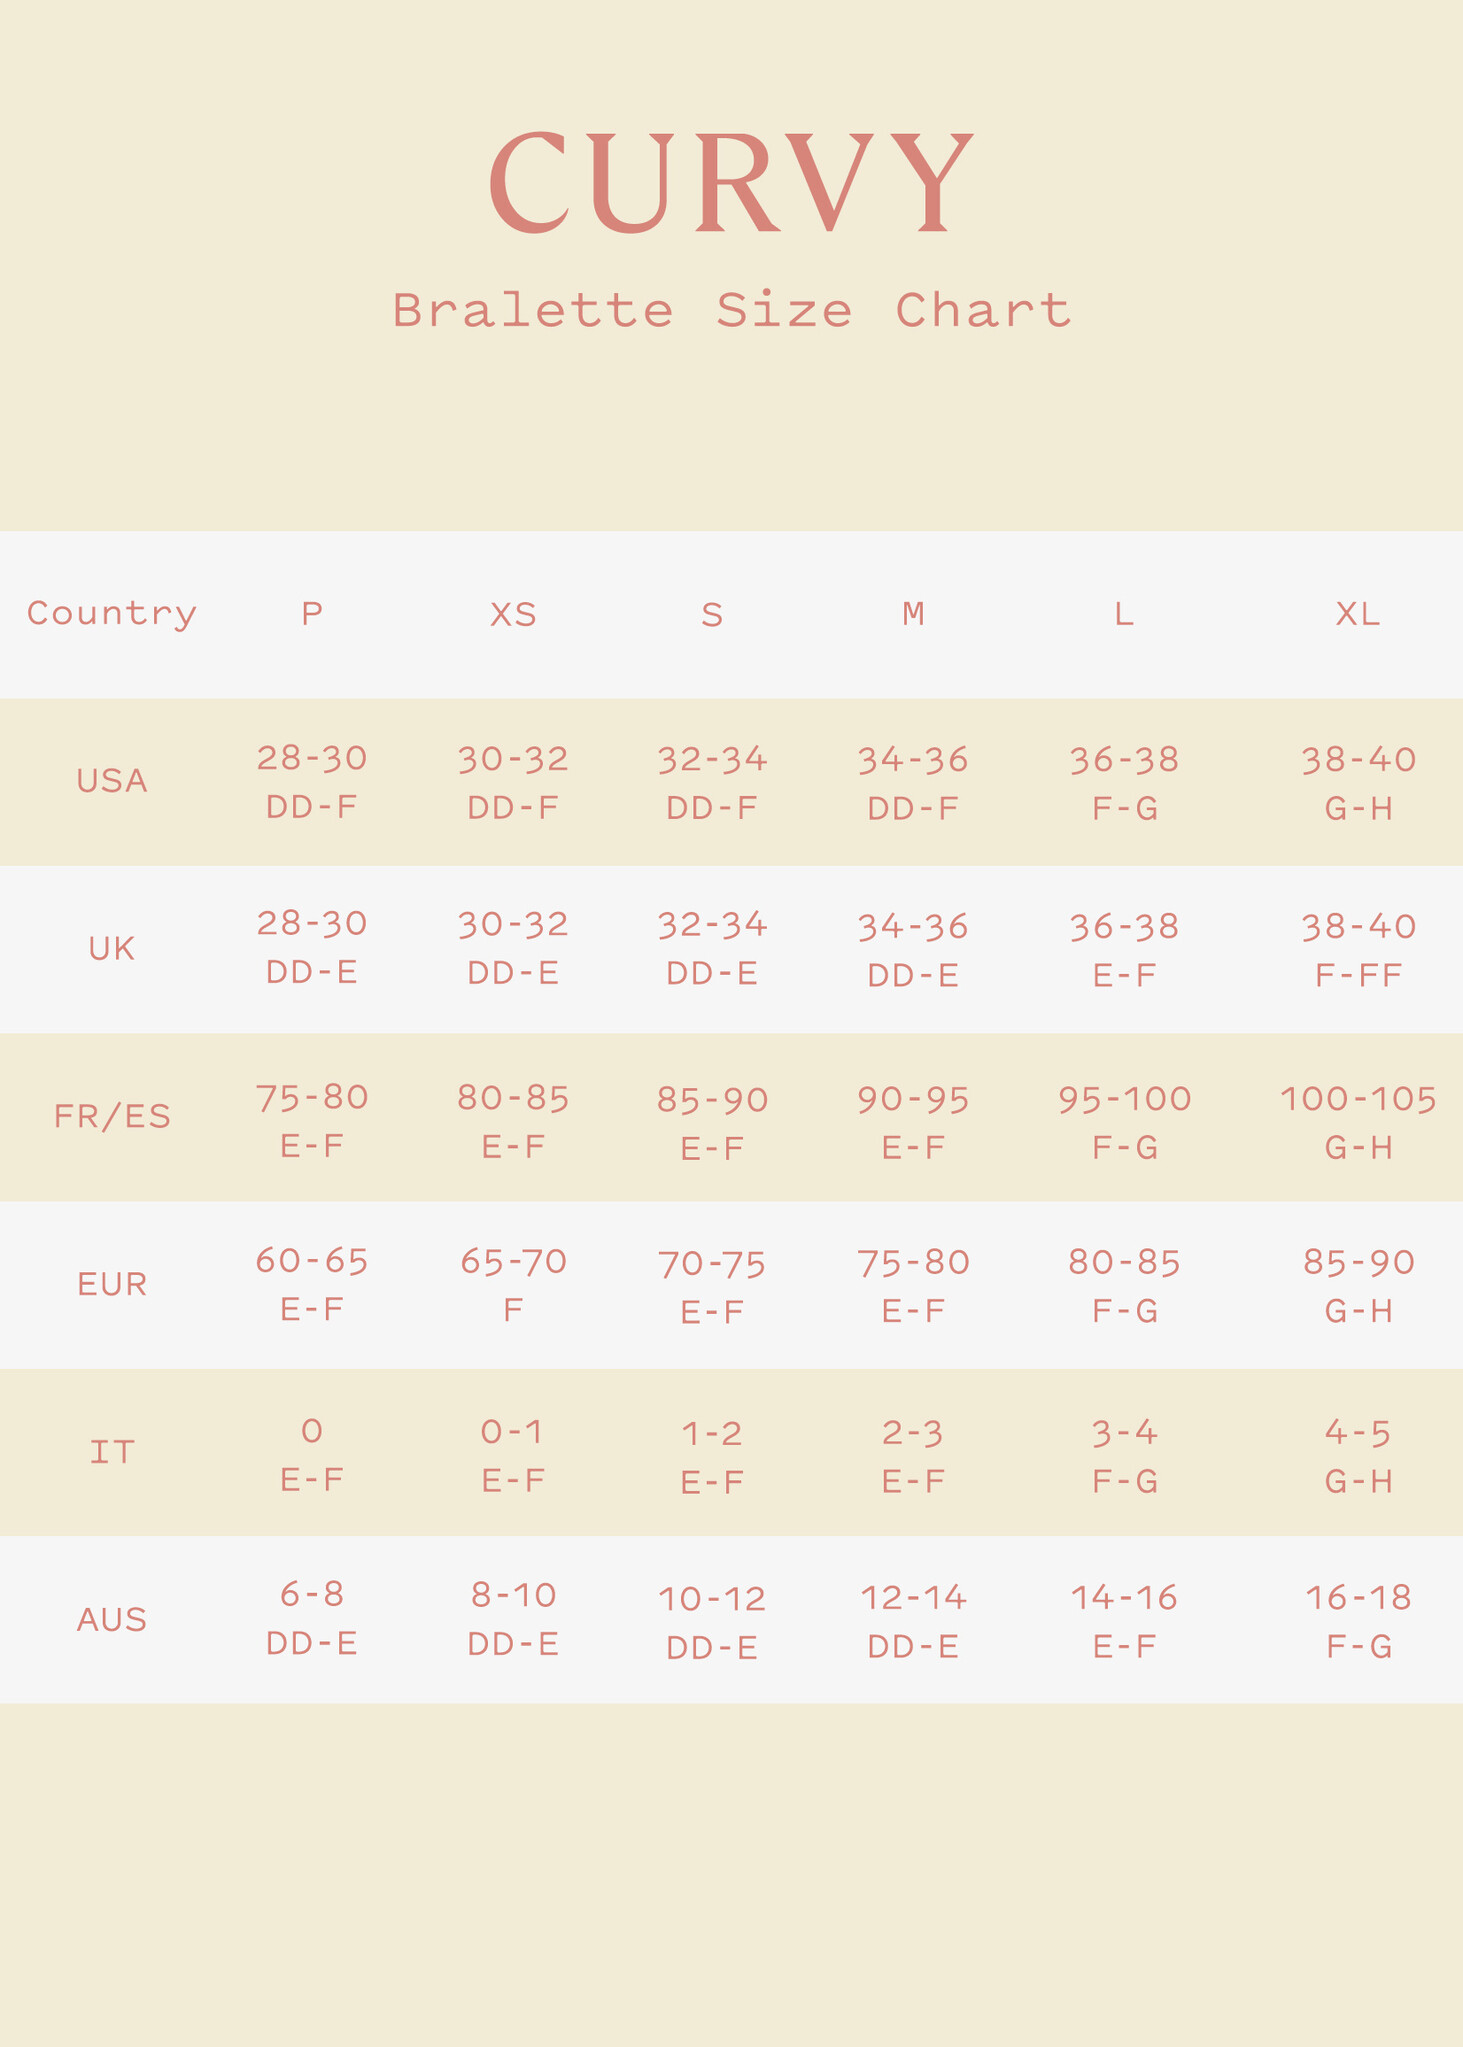Select the AUS P cell 6-8
This screenshot has height=2047, width=1463.
point(312,1595)
